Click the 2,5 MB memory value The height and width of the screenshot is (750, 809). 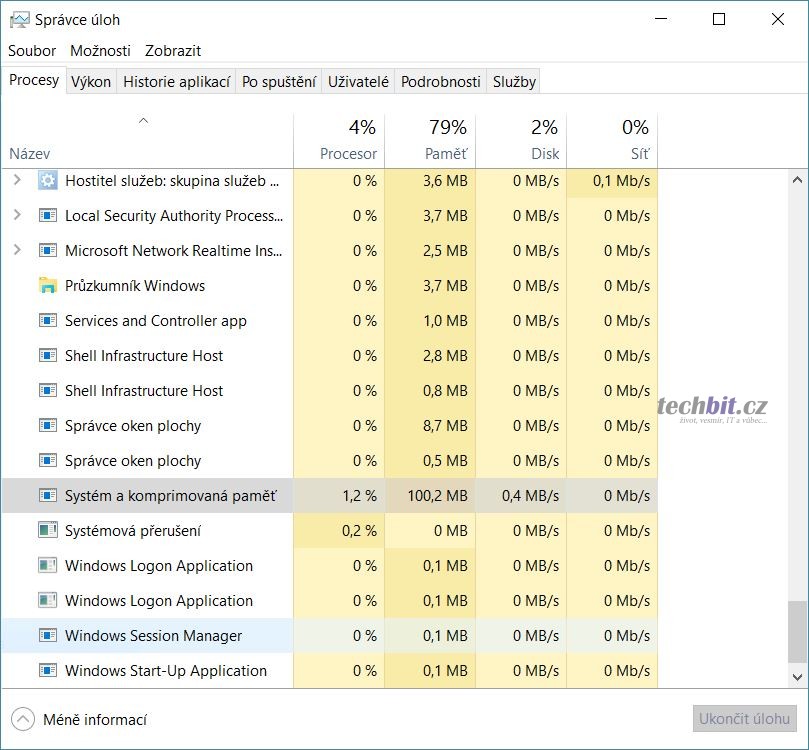click(445, 251)
